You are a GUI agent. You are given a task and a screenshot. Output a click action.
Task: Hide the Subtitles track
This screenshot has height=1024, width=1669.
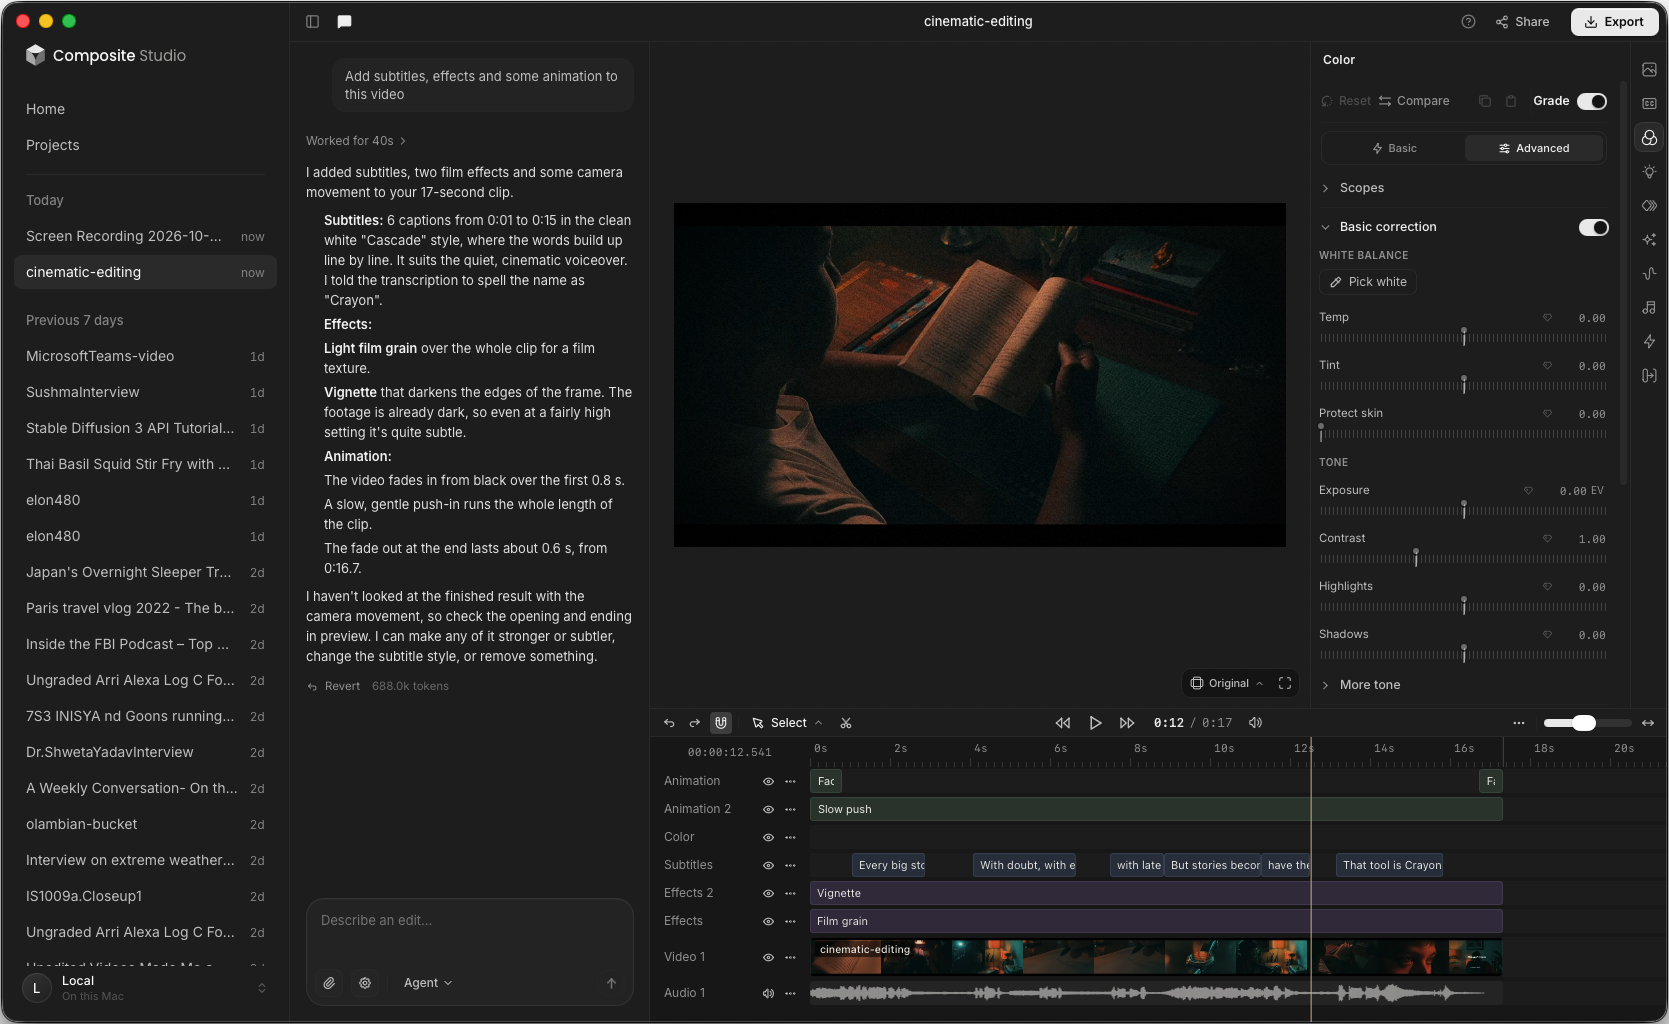click(x=768, y=865)
